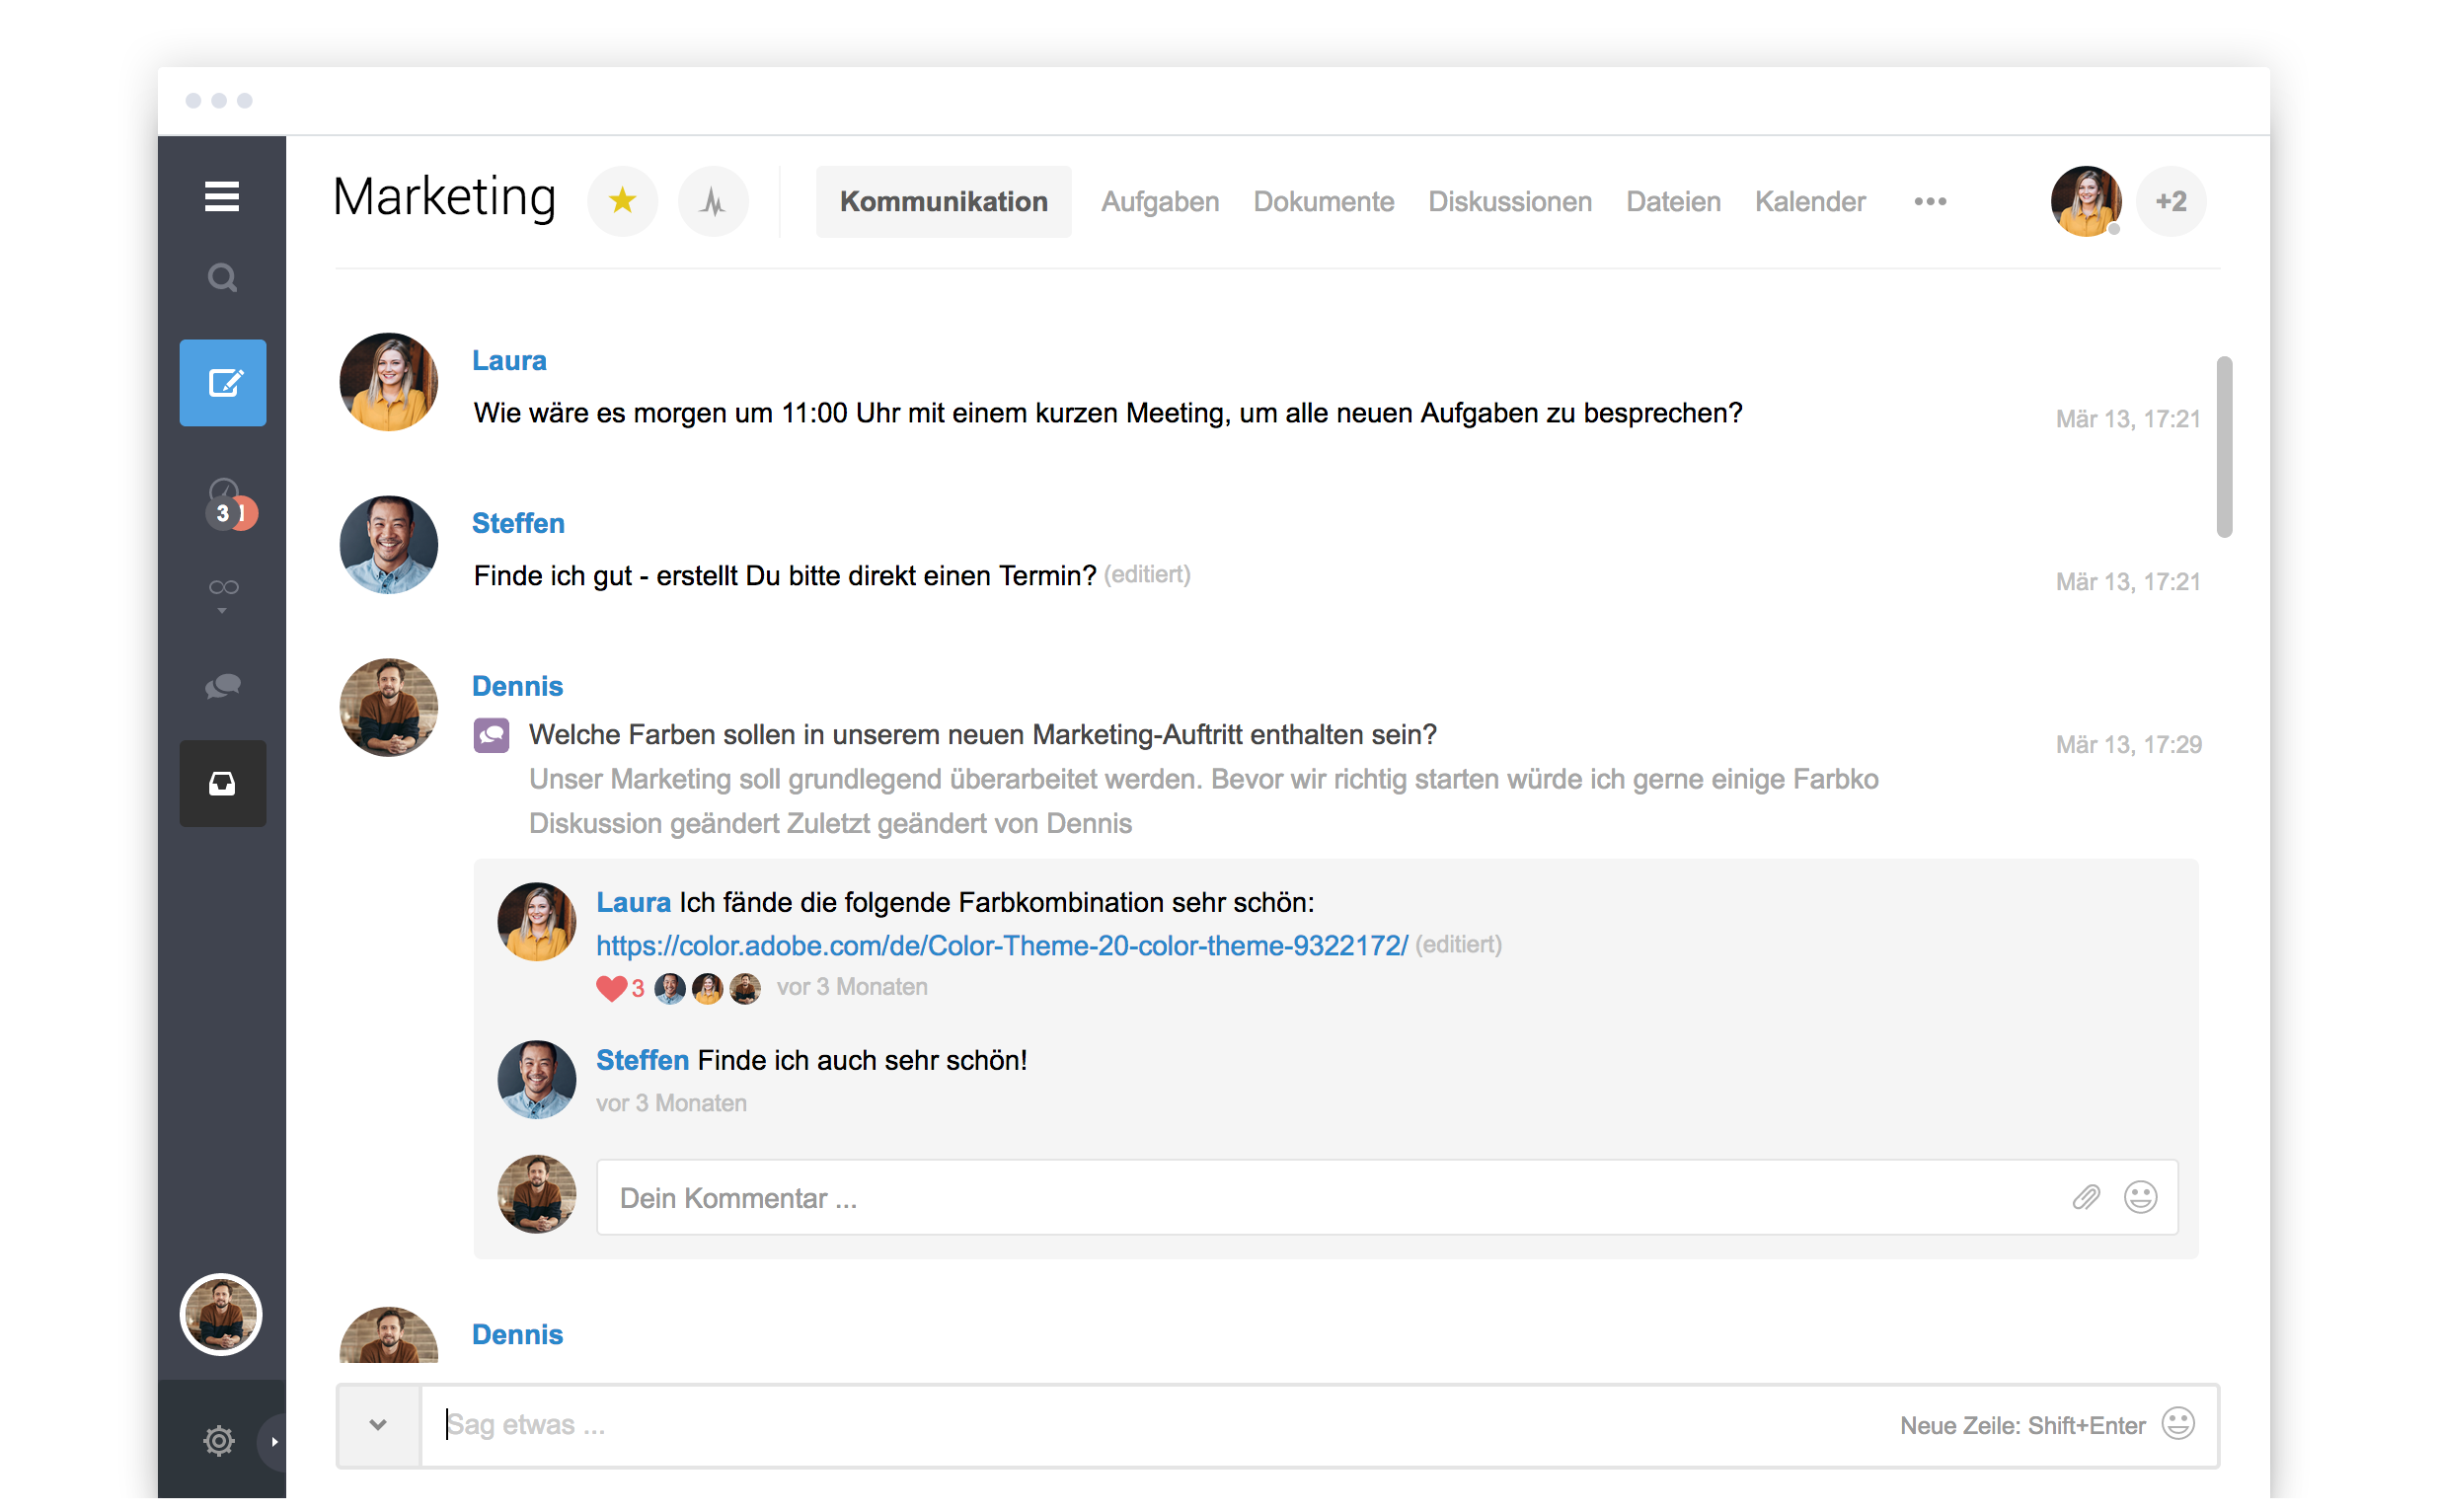This screenshot has height=1512, width=2438.
Task: Click the Dein Kommentar input field
Action: (x=1300, y=1197)
